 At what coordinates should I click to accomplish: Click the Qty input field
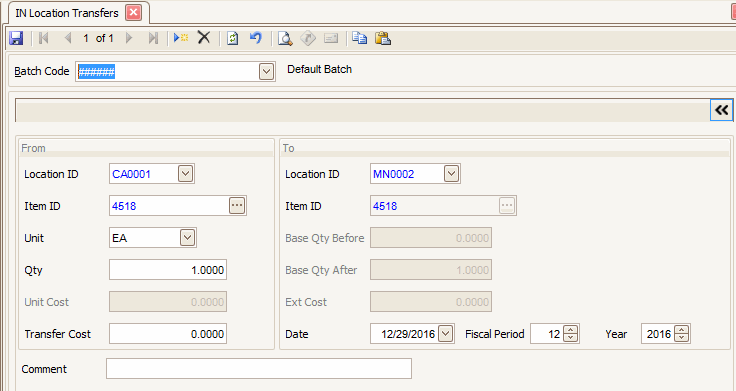(x=168, y=269)
